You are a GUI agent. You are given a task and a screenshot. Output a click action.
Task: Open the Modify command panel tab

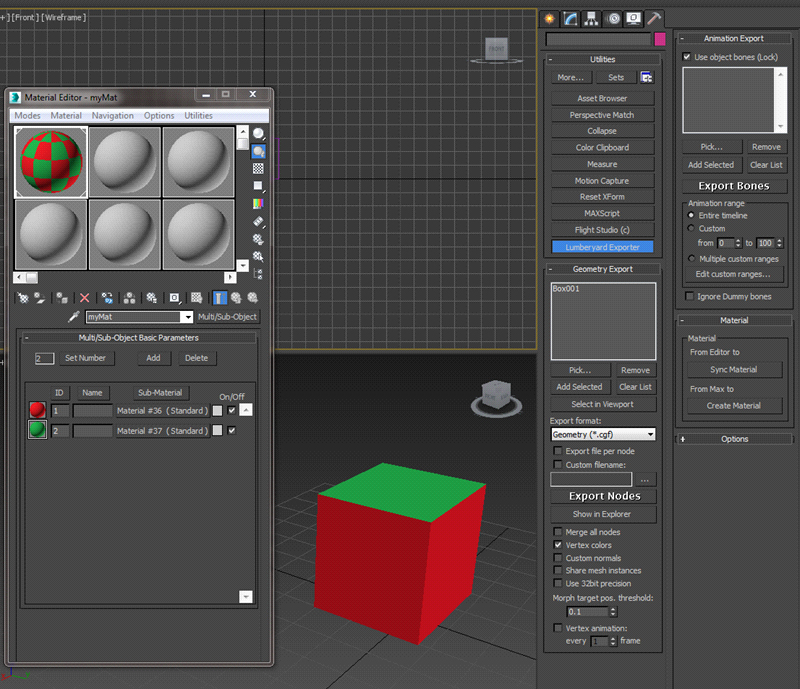pos(570,19)
